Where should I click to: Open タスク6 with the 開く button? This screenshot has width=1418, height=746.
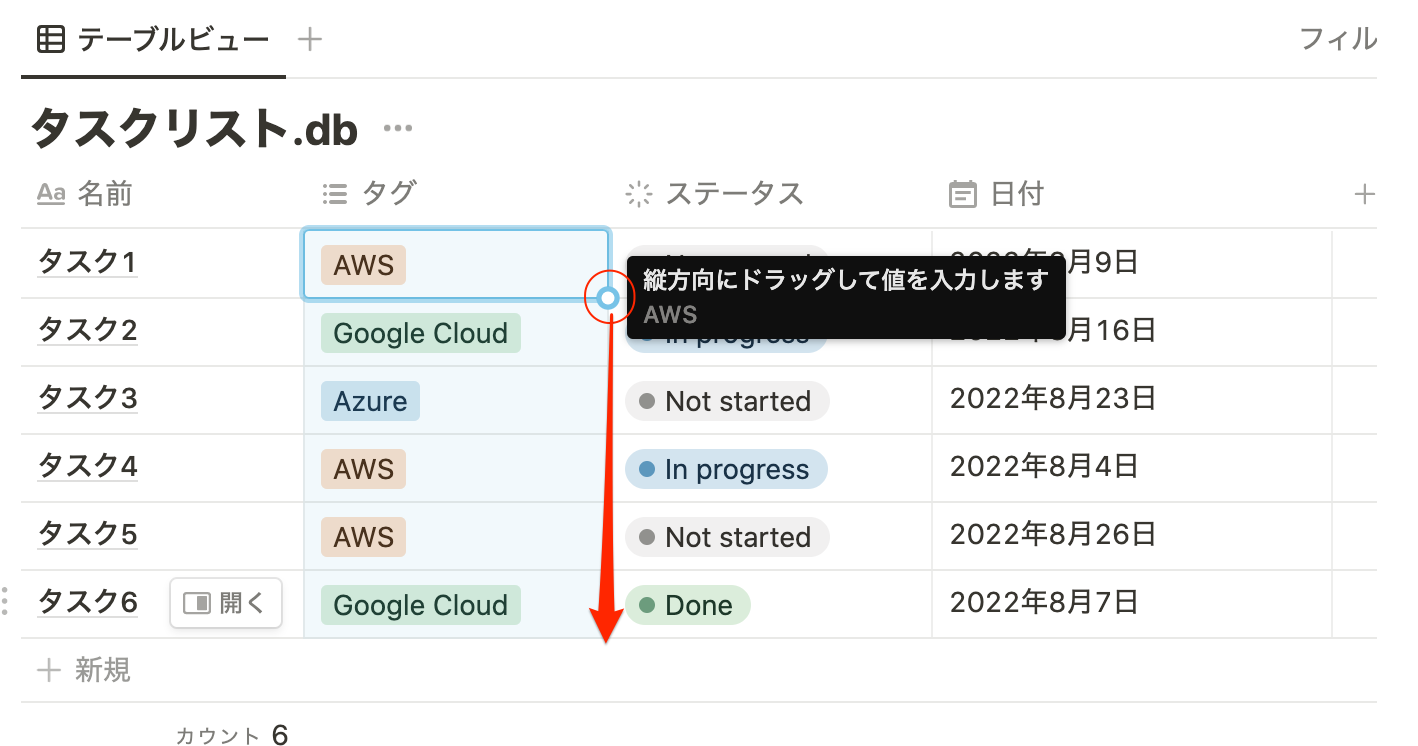[226, 602]
